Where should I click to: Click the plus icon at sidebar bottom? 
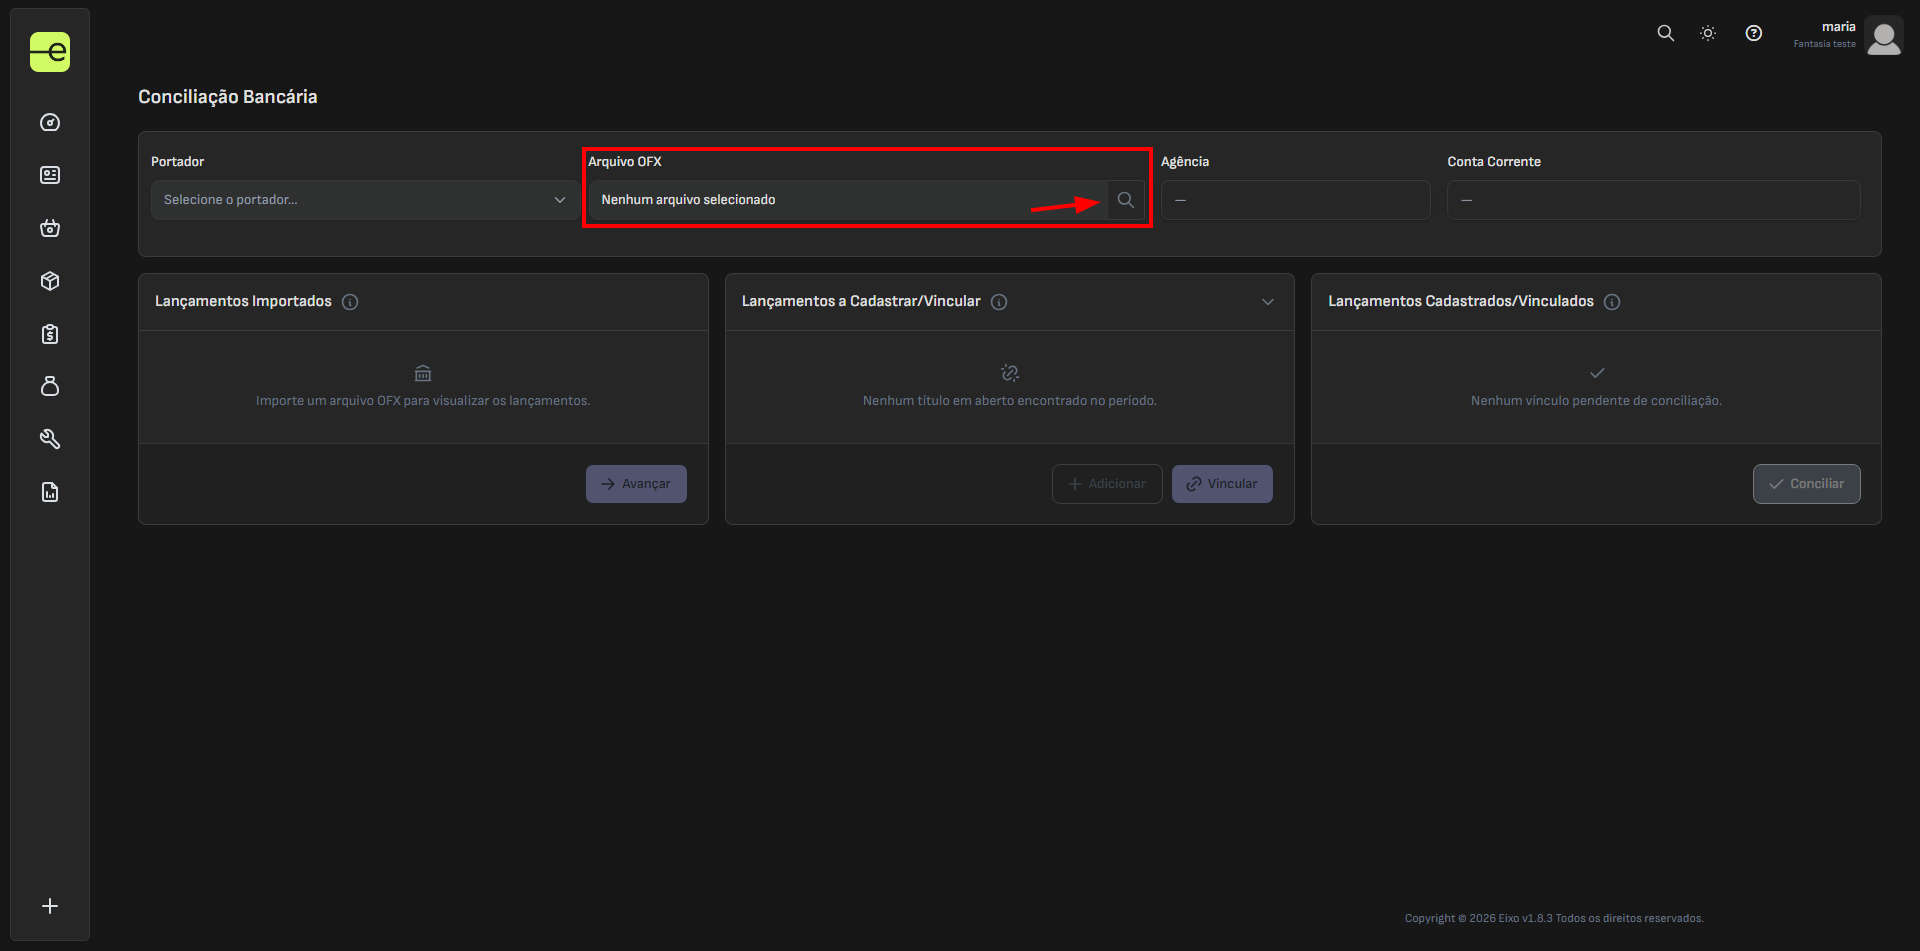point(50,906)
